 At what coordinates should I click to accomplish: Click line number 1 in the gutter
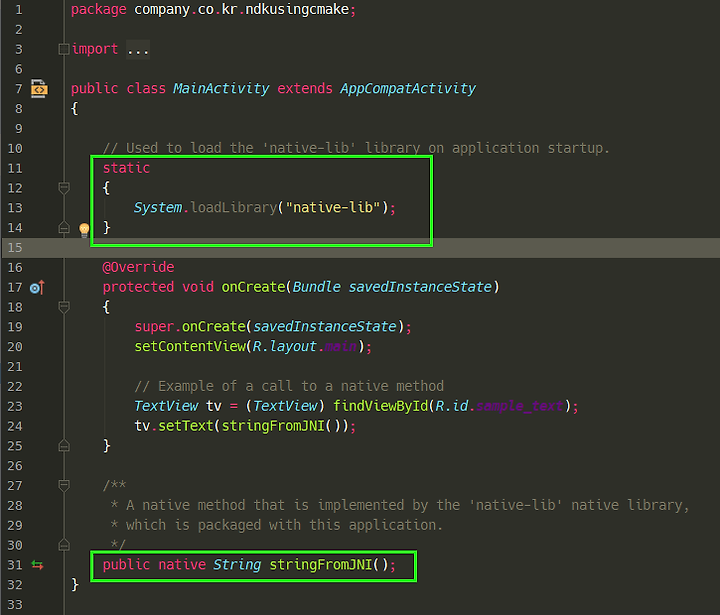click(x=19, y=10)
